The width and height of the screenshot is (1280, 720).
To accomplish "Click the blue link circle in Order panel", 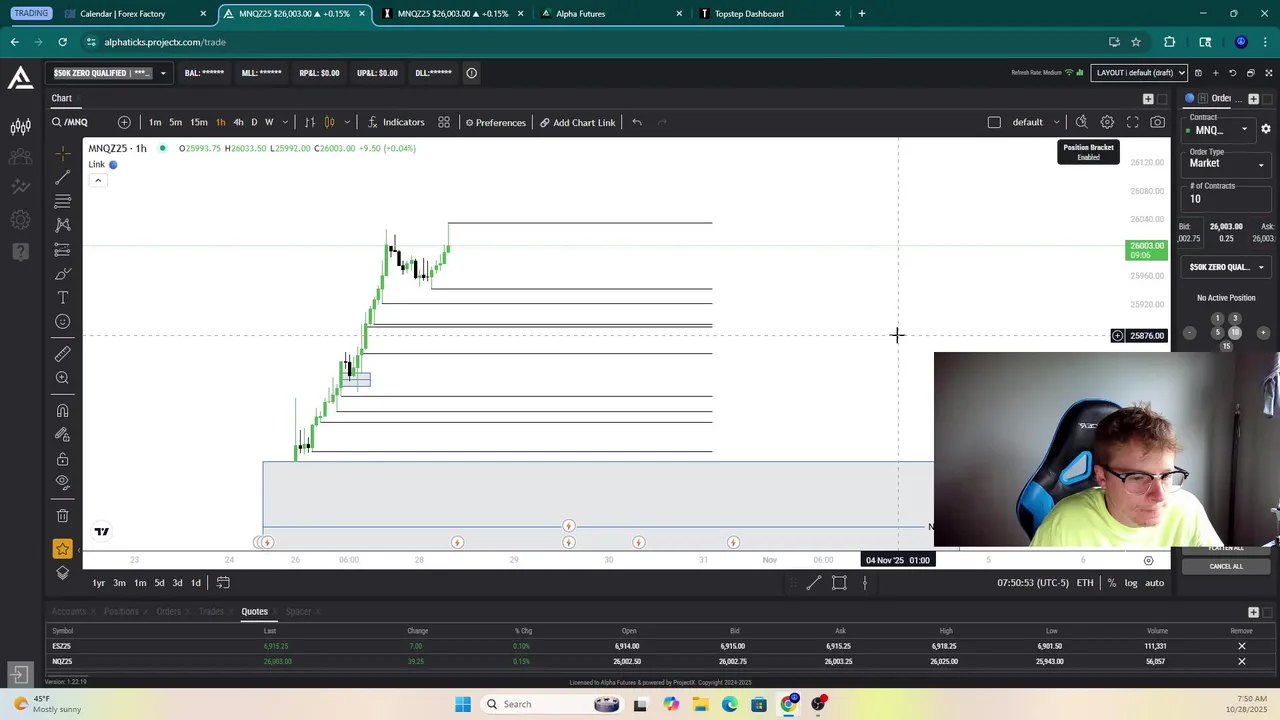I will point(1189,98).
